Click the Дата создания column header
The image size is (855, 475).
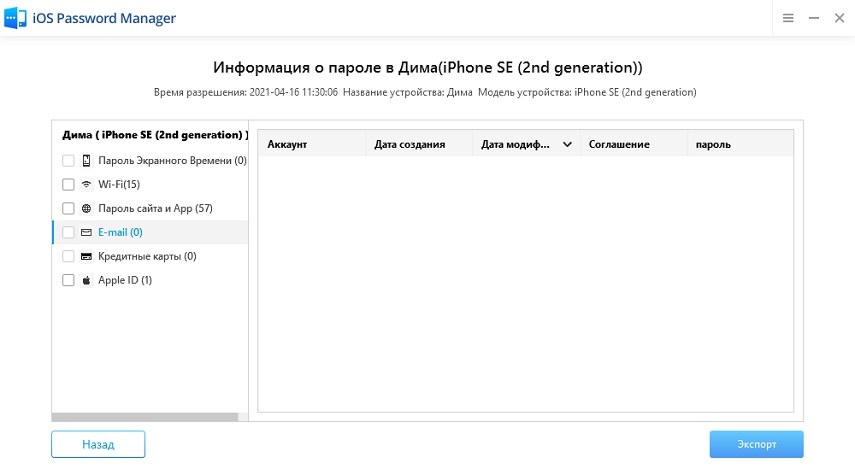[x=409, y=144]
